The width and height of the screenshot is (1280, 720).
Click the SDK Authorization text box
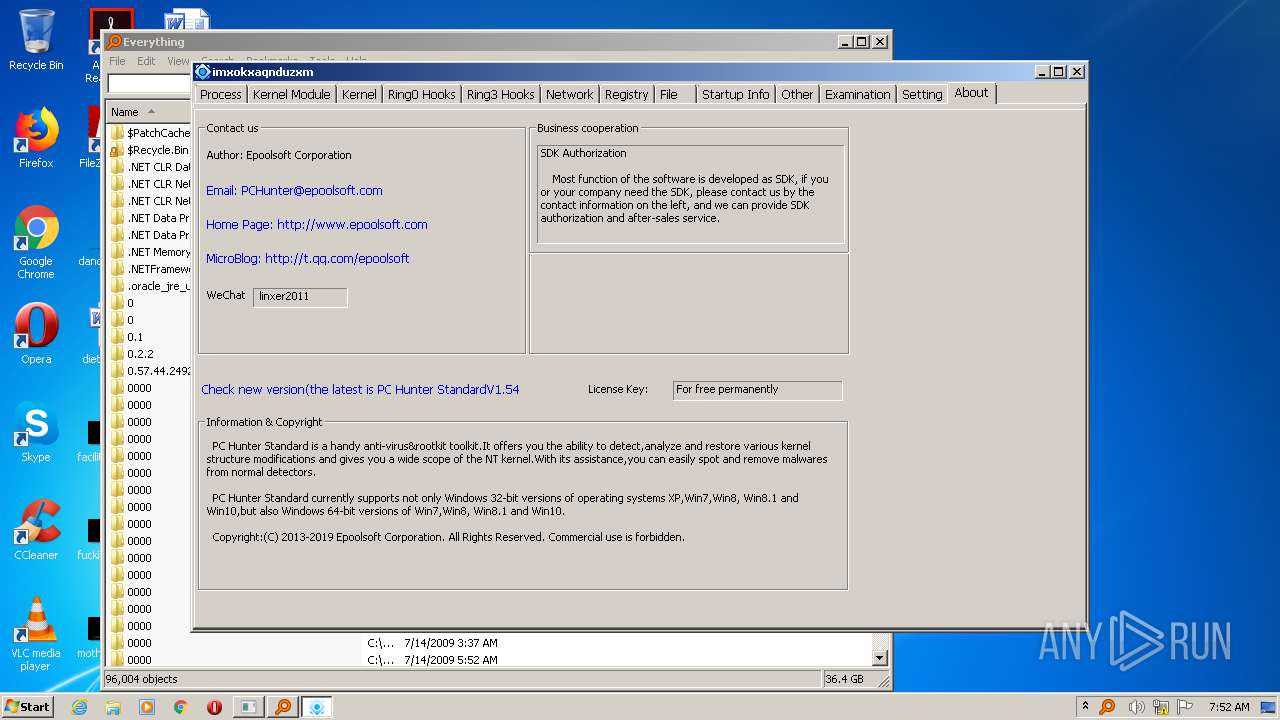pos(690,194)
